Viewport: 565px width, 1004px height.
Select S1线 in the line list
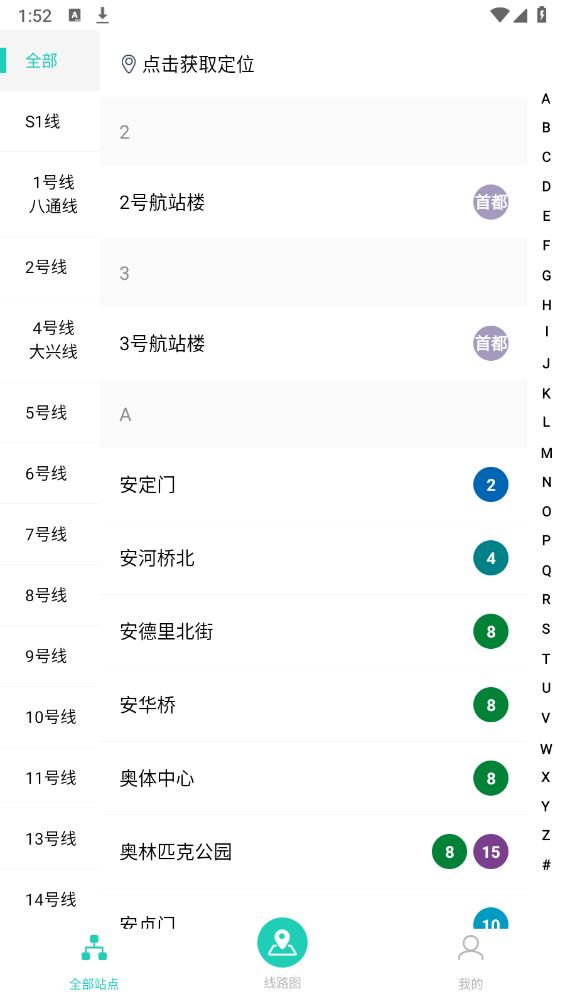[50, 122]
